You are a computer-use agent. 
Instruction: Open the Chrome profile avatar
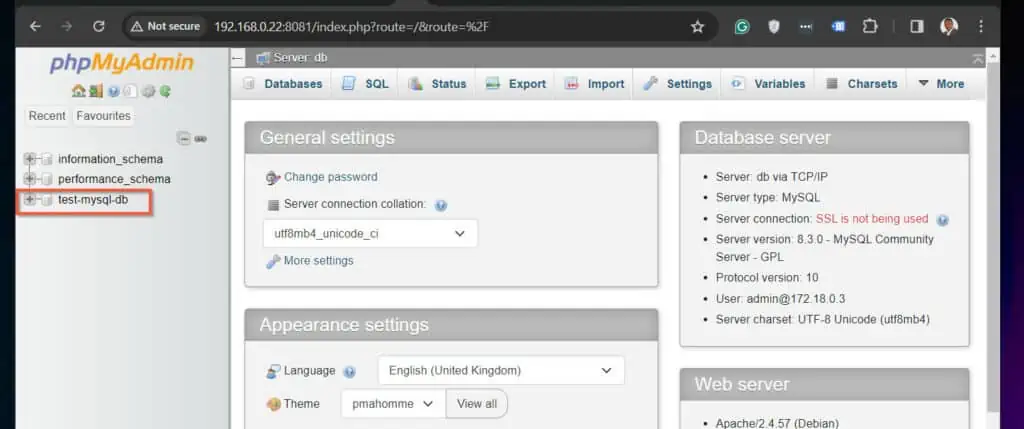click(949, 27)
